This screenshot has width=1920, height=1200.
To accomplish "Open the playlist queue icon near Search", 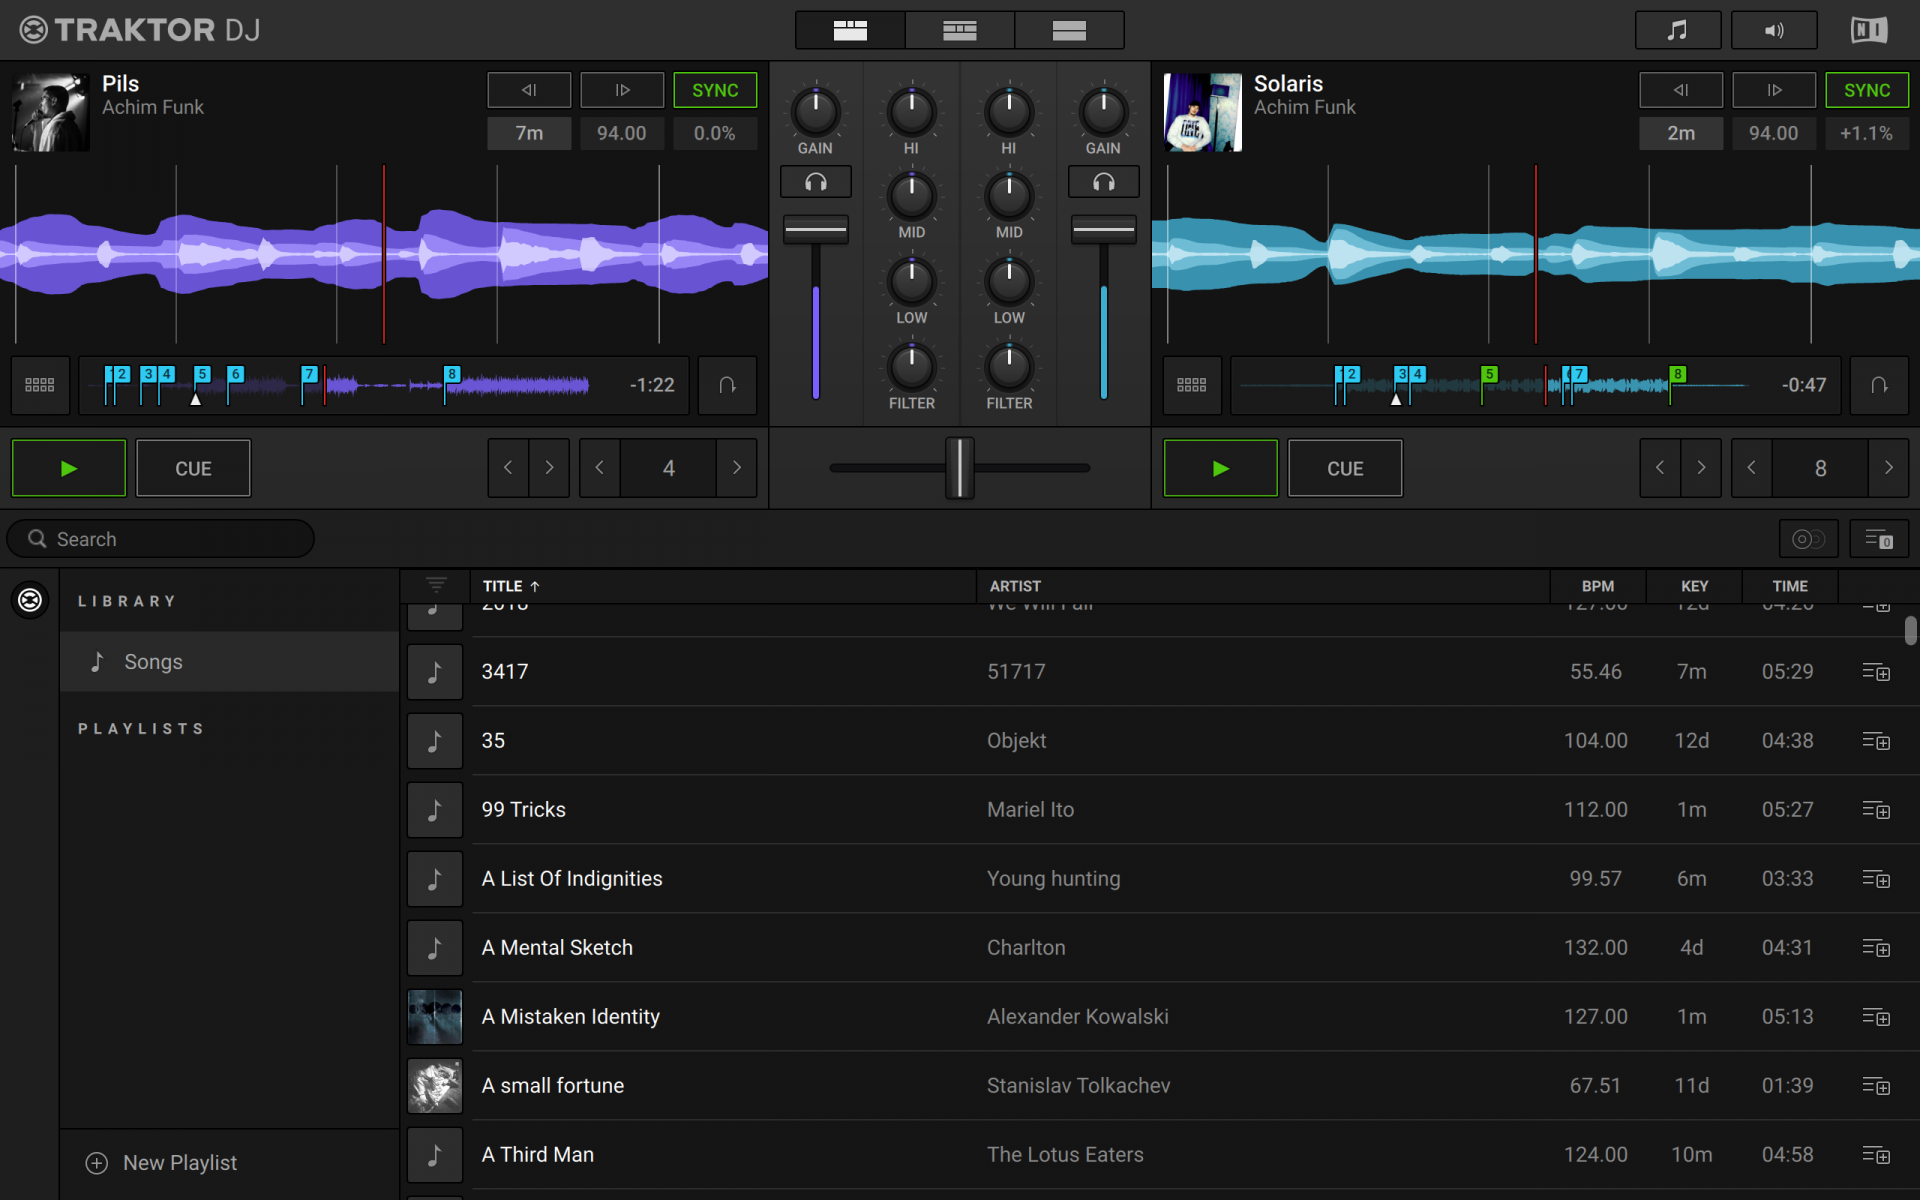I will pos(1878,539).
